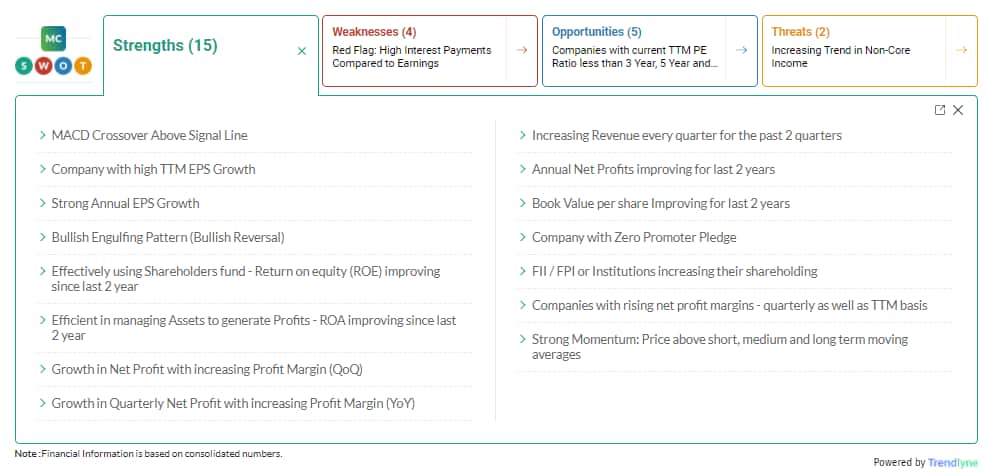Open the Powered by Trendlyne link
This screenshot has width=988, height=475.
coord(926,462)
